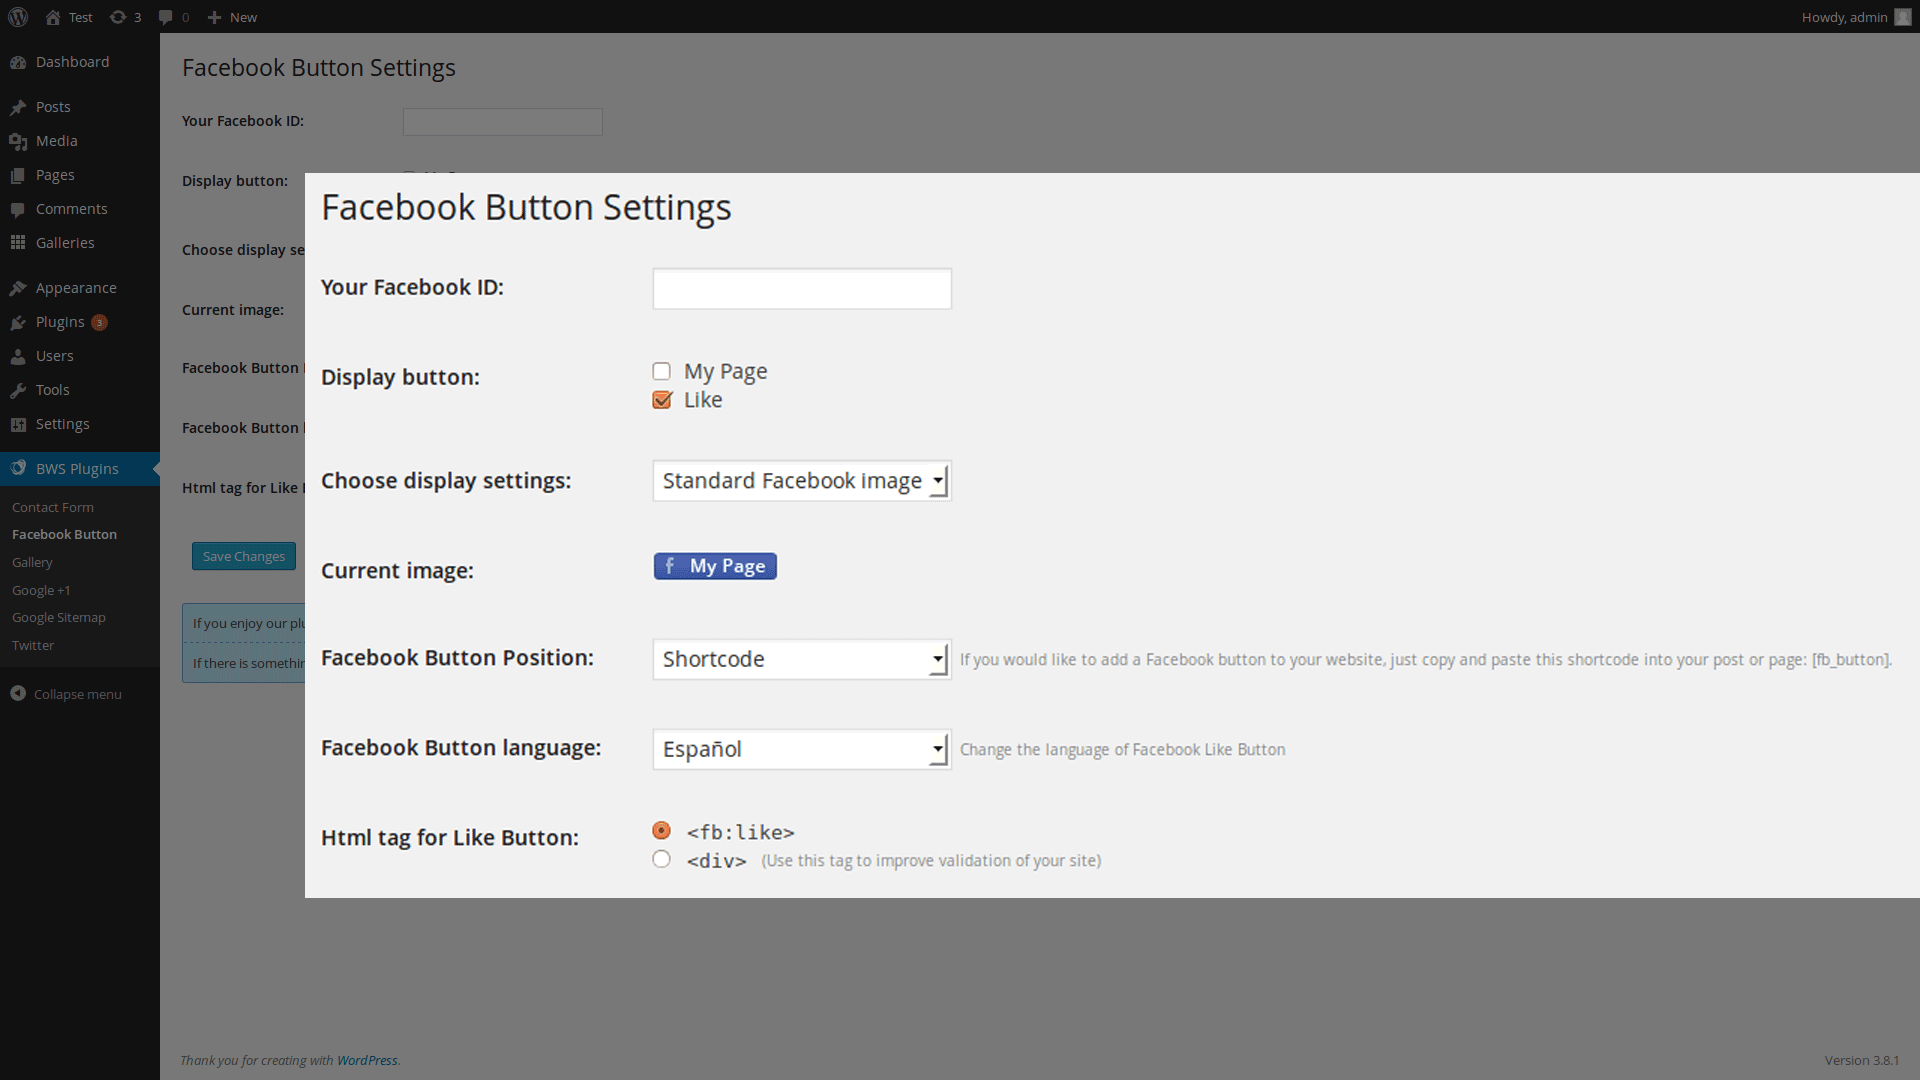Click the Pages sidebar icon
The width and height of the screenshot is (1920, 1080).
point(18,175)
